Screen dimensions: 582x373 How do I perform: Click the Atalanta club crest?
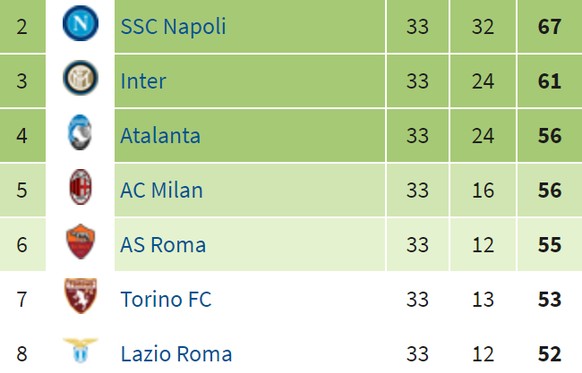pos(80,132)
